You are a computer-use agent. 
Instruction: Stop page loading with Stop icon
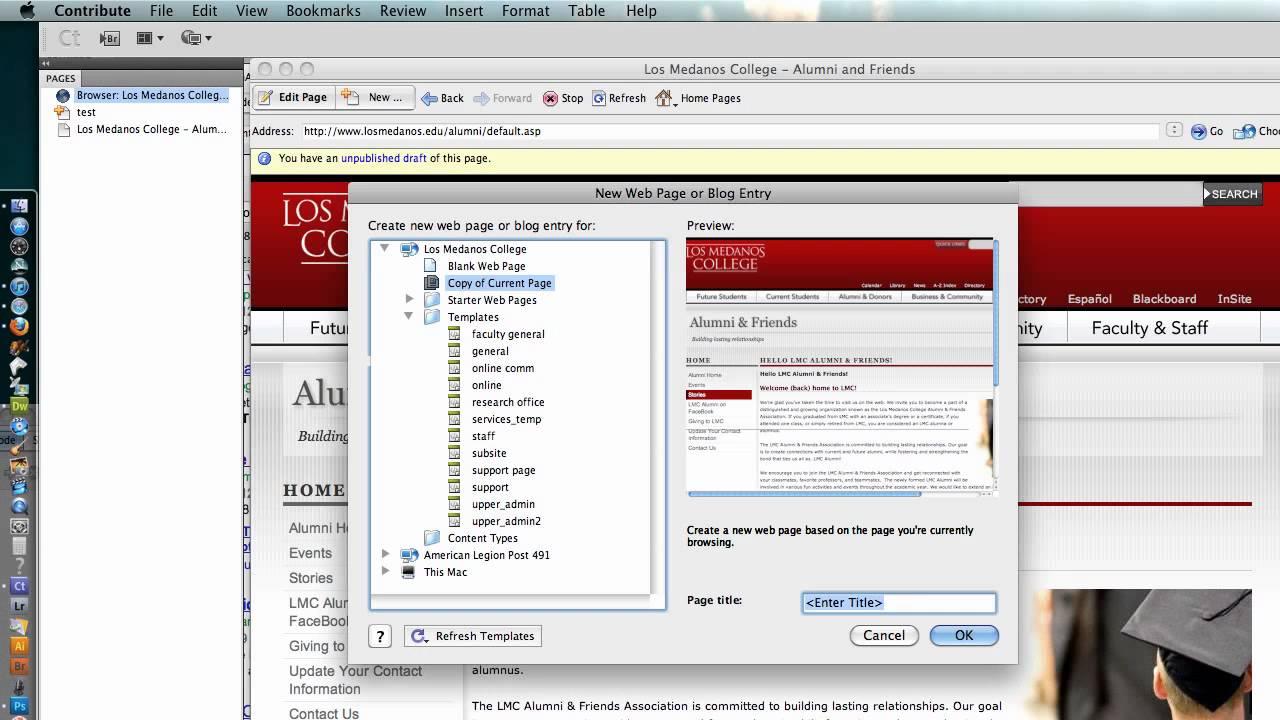(563, 98)
